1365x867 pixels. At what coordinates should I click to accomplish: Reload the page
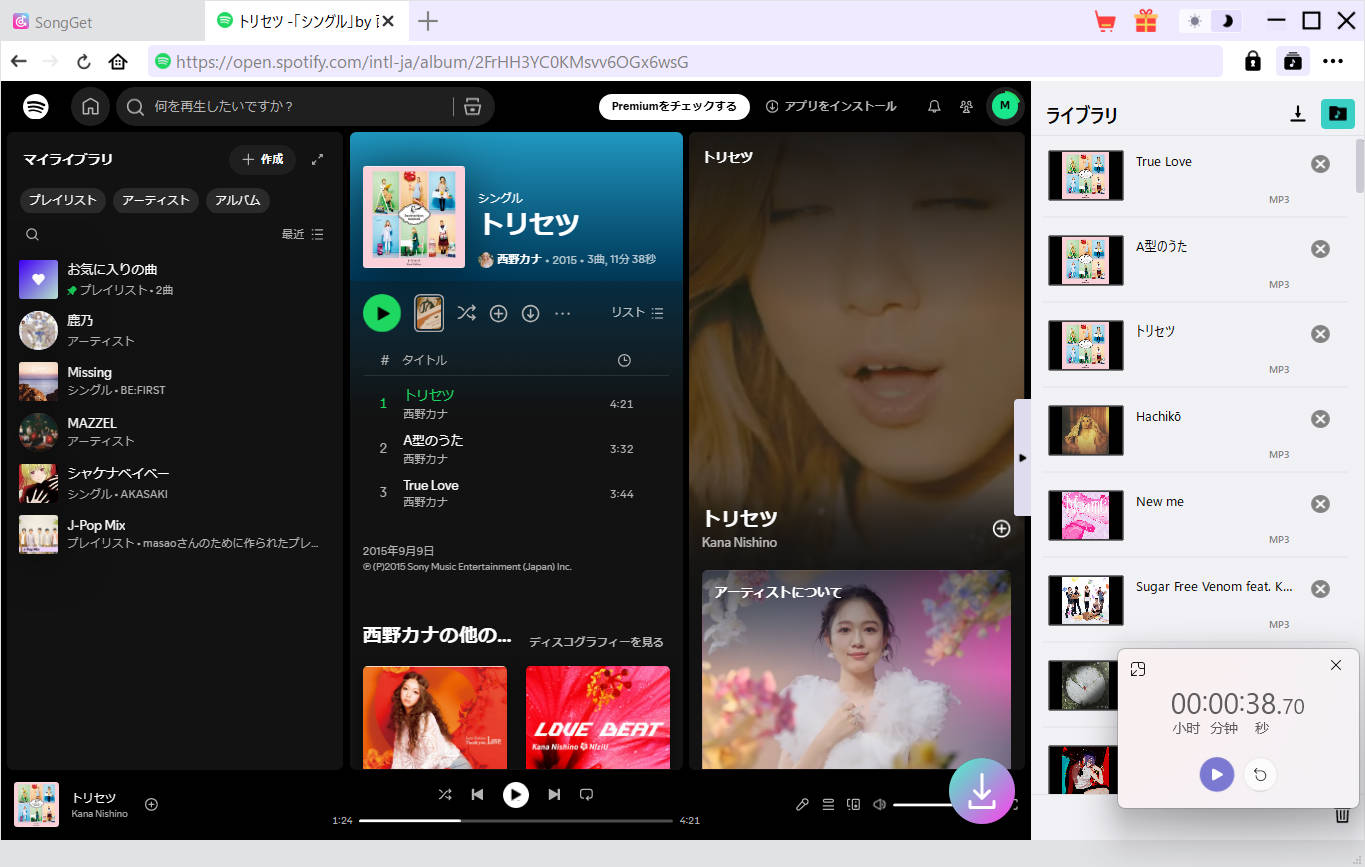(84, 61)
